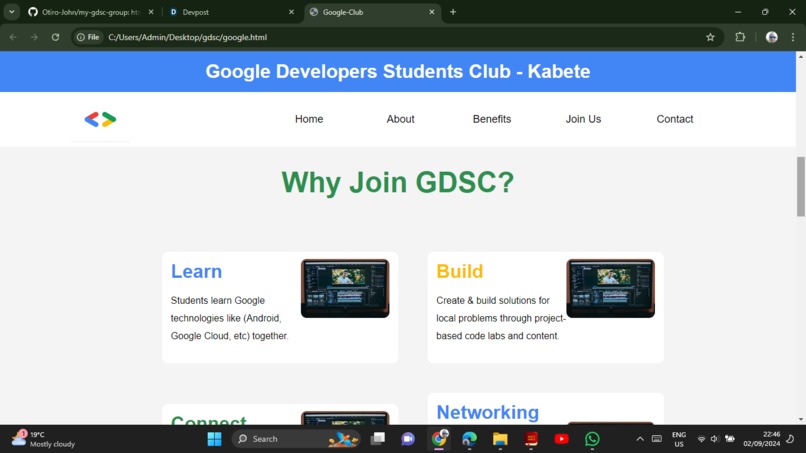
Task: Expand the tab search dropdown arrow
Action: (x=11, y=12)
